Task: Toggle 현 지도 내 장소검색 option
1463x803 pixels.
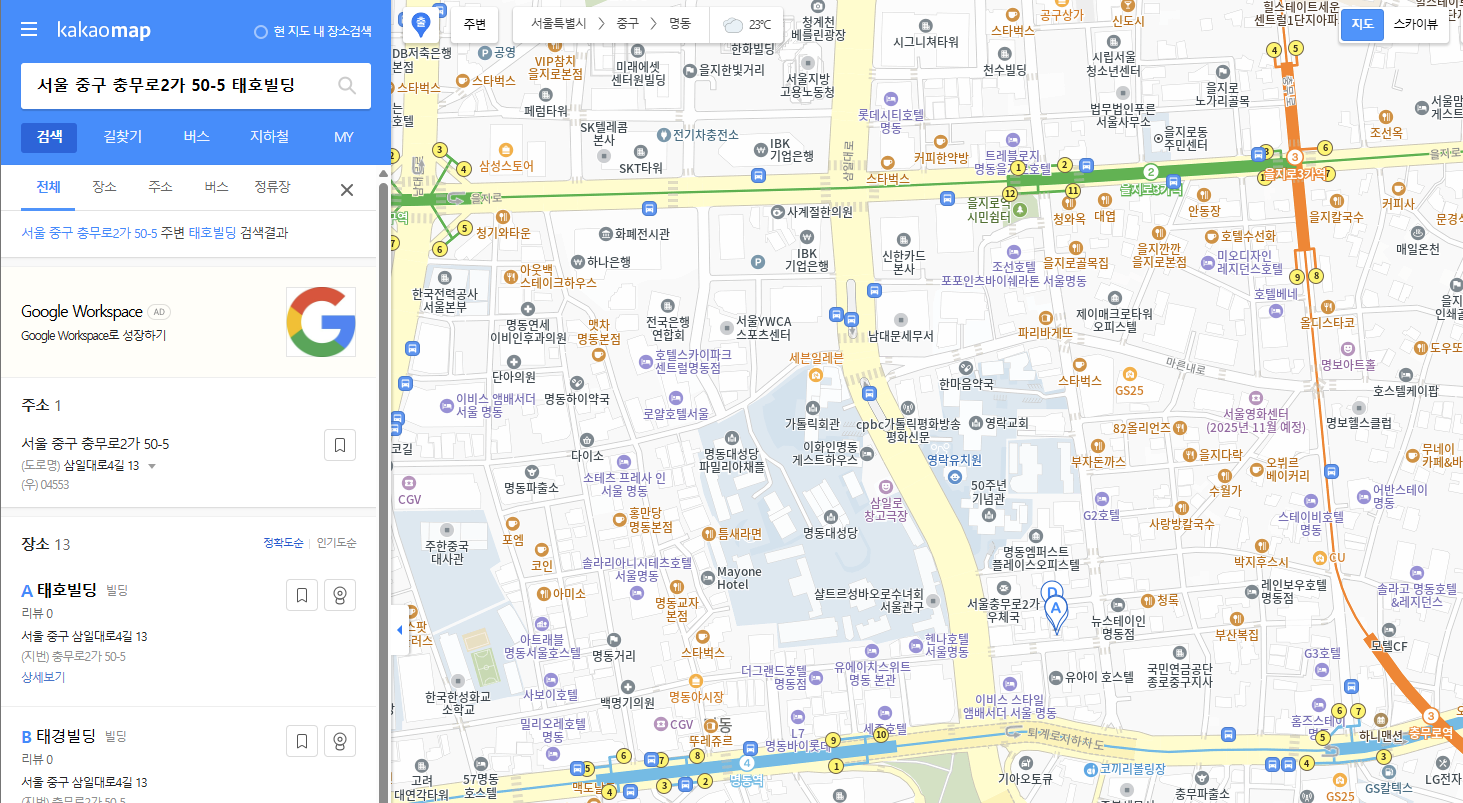Action: pos(314,31)
